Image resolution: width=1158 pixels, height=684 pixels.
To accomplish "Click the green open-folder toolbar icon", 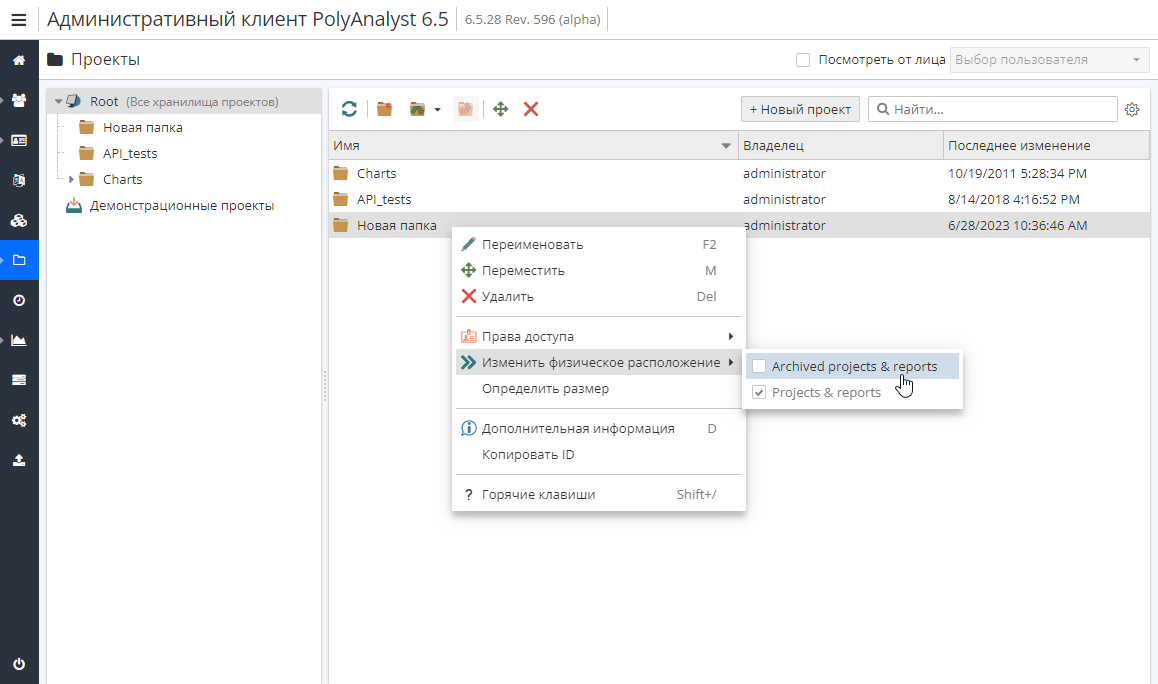I will tap(417, 109).
